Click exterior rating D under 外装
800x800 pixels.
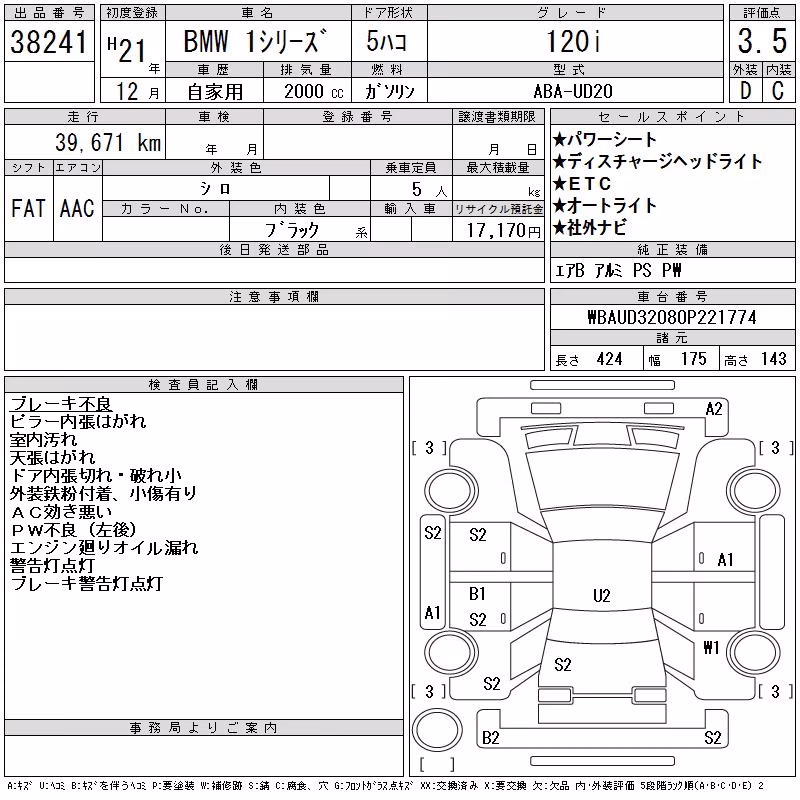click(745, 91)
